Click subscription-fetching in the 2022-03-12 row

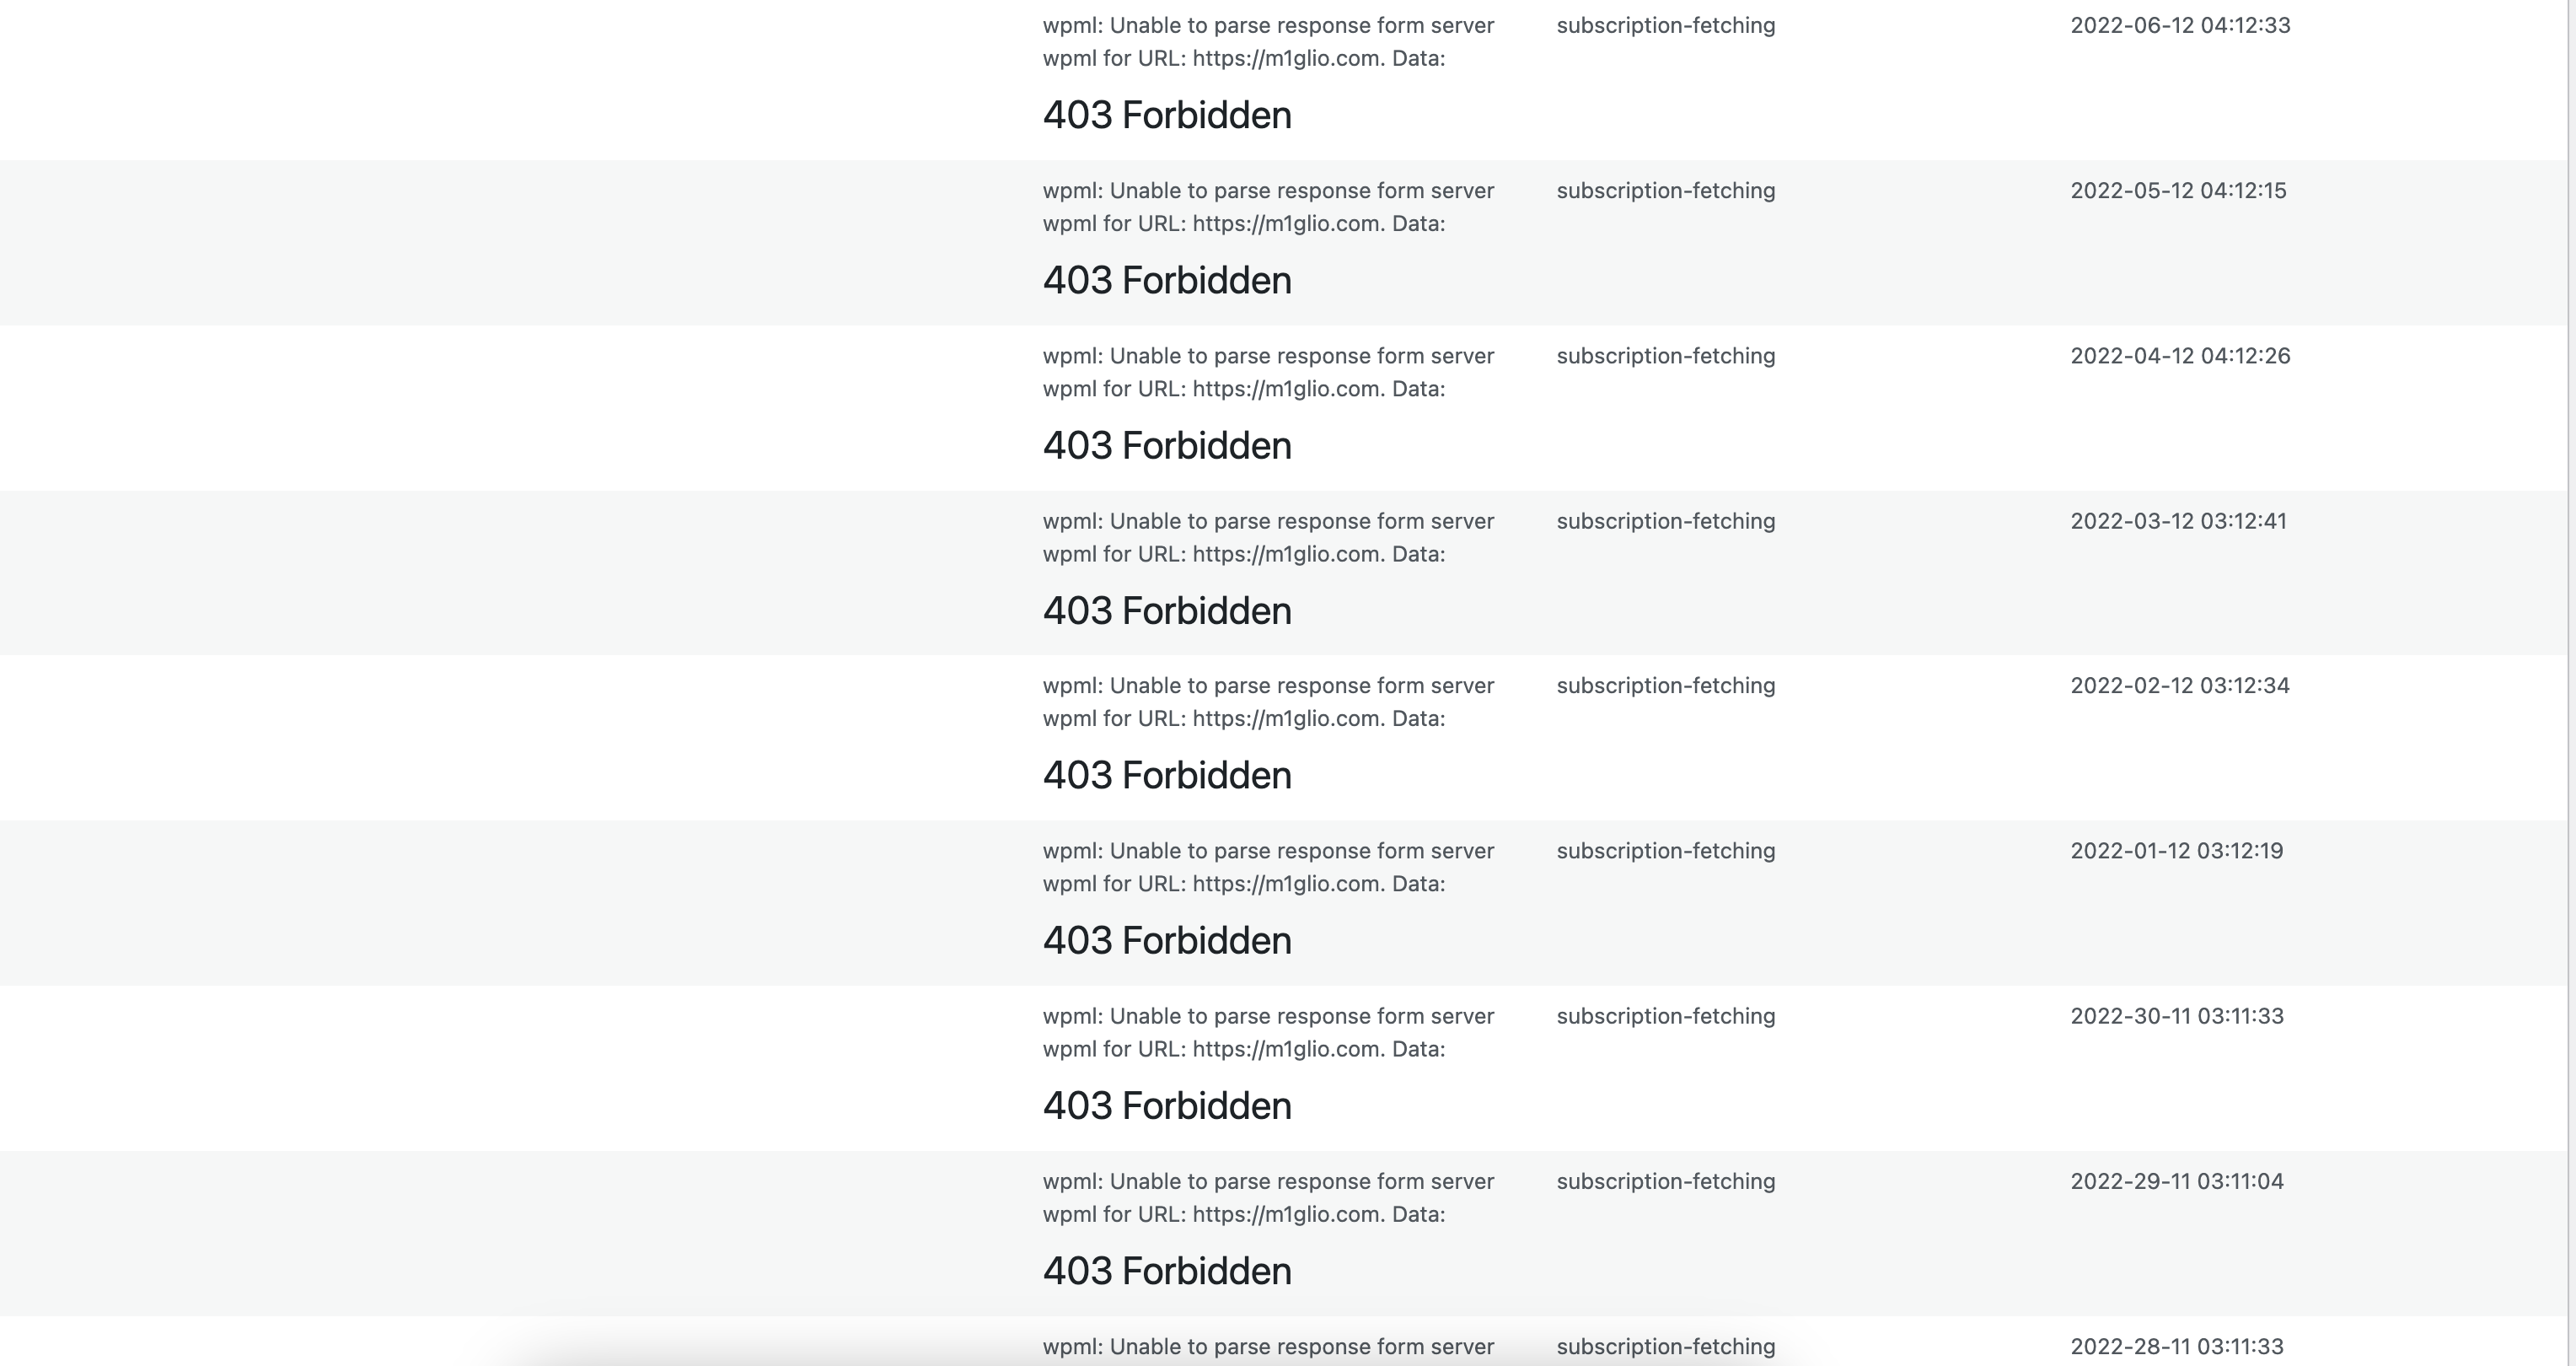(1666, 520)
